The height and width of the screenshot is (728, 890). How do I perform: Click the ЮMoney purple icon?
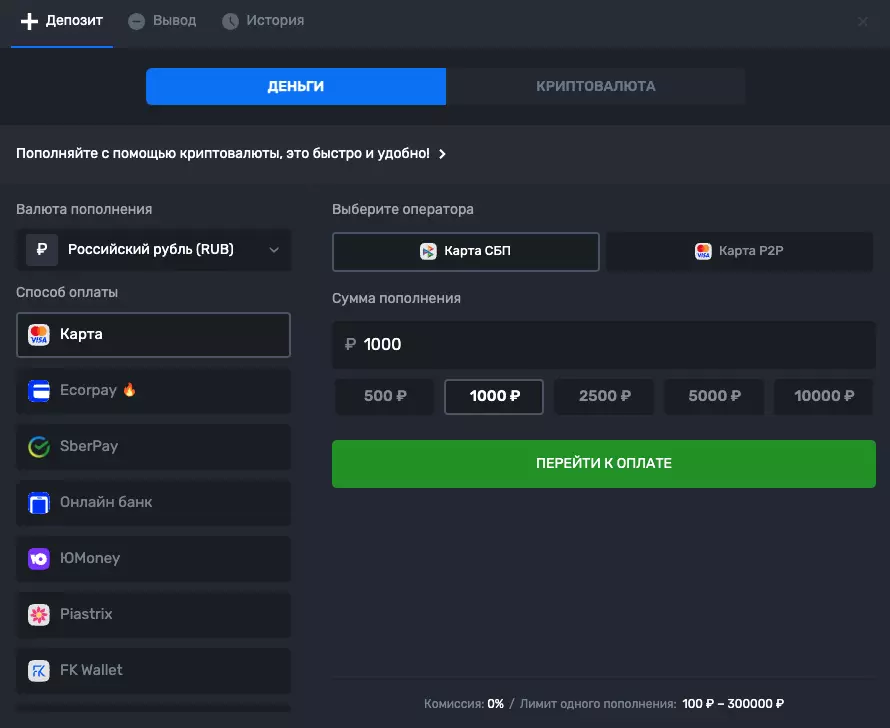click(x=39, y=558)
